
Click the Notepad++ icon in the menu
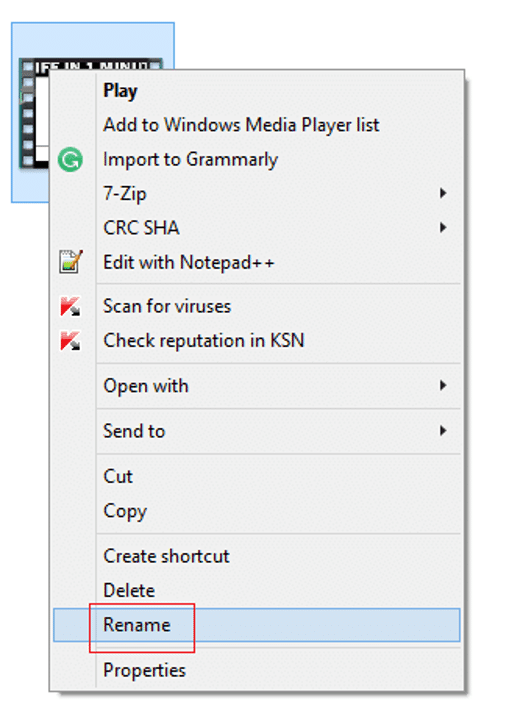pyautogui.click(x=71, y=262)
